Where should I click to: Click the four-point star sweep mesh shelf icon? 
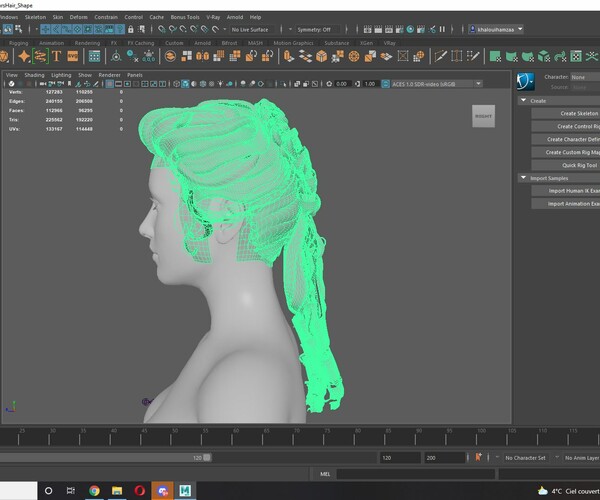click(x=24, y=56)
